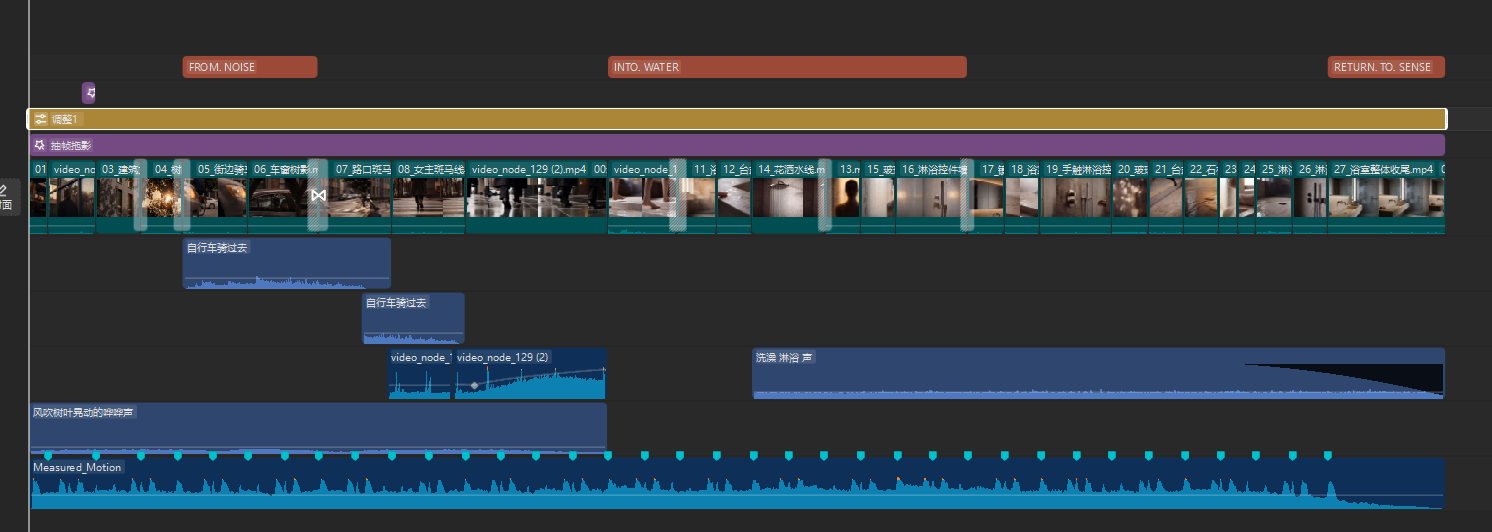Select keyframe diamond on video_node_129 (2) audio

coord(475,385)
